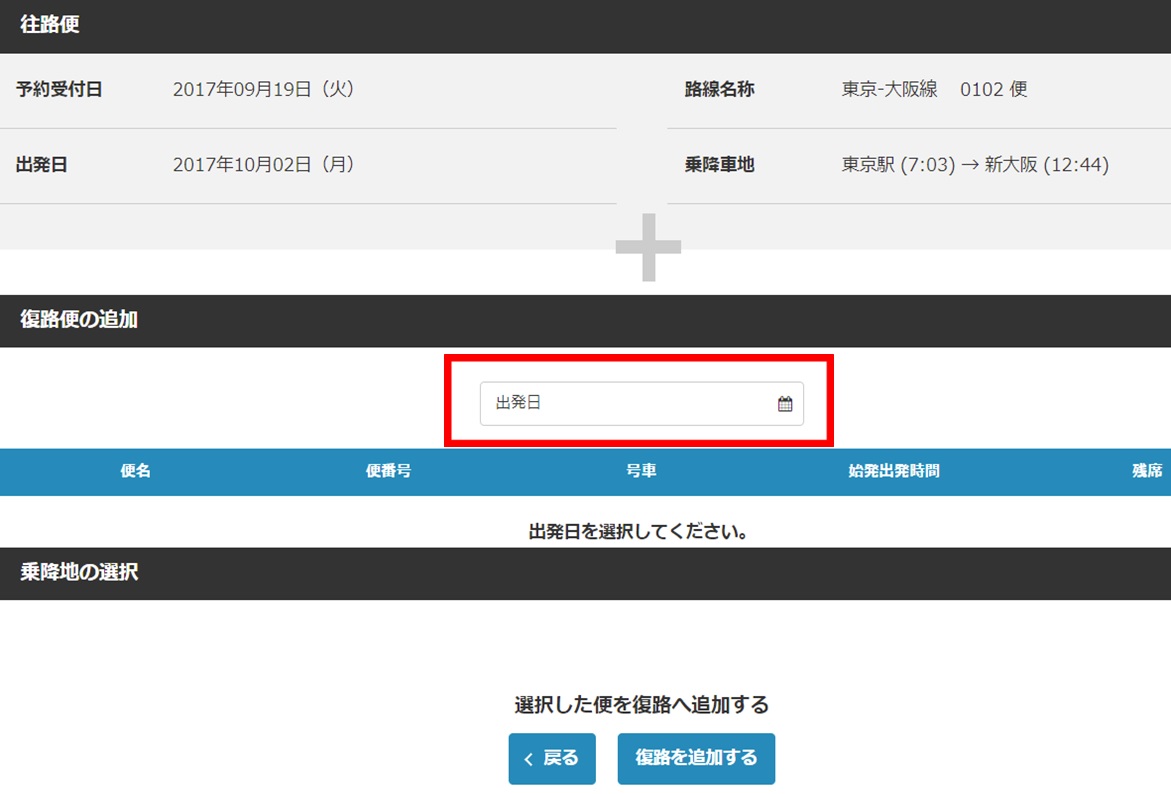Click the 東京-大阪線 0102 便 route text
This screenshot has width=1171, height=794.
[934, 90]
